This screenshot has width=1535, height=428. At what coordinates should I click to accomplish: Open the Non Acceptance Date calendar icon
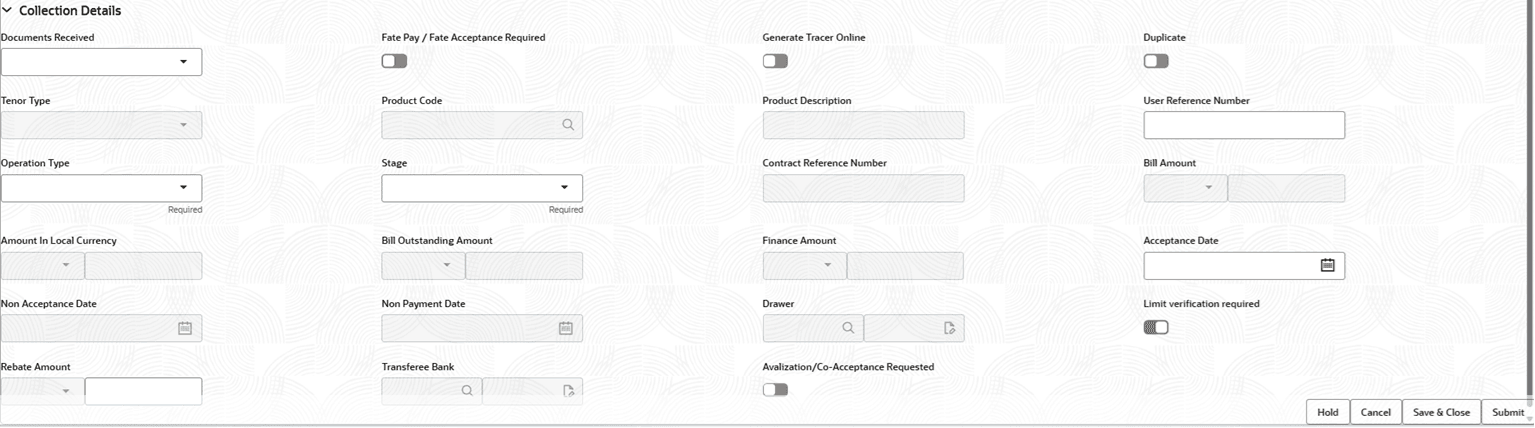click(x=185, y=328)
